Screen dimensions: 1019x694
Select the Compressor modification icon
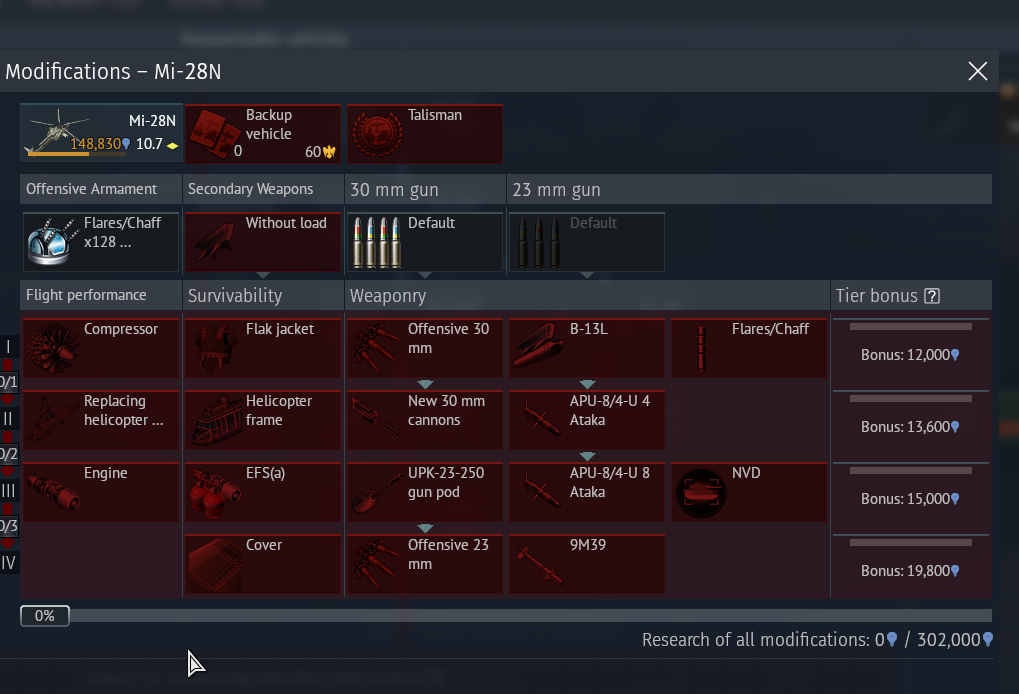53,348
